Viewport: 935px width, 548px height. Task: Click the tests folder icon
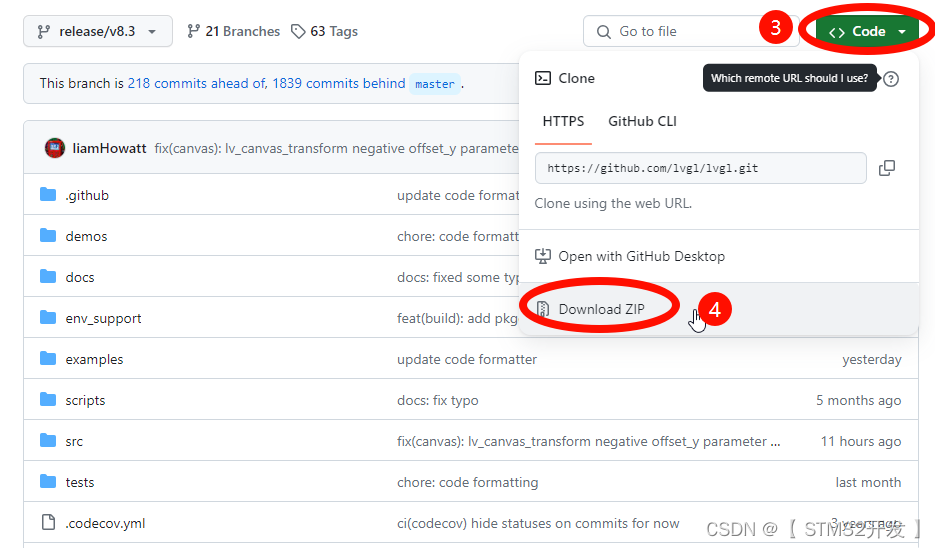click(x=48, y=481)
